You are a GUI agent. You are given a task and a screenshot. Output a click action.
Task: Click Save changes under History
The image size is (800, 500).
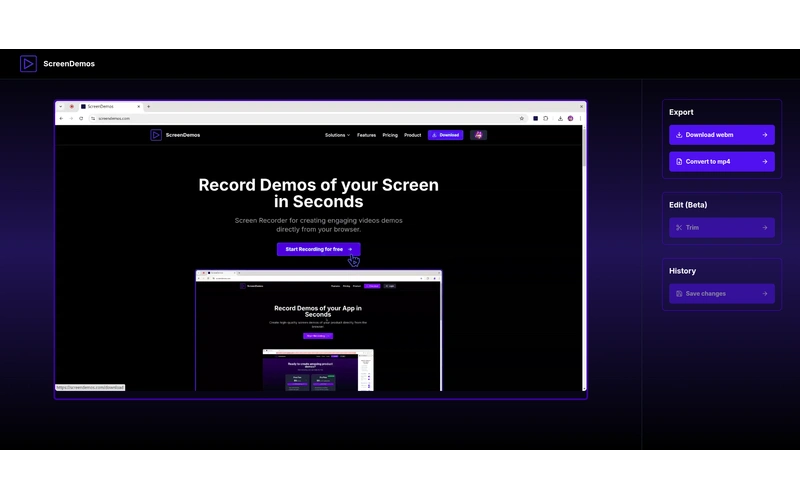[721, 293]
